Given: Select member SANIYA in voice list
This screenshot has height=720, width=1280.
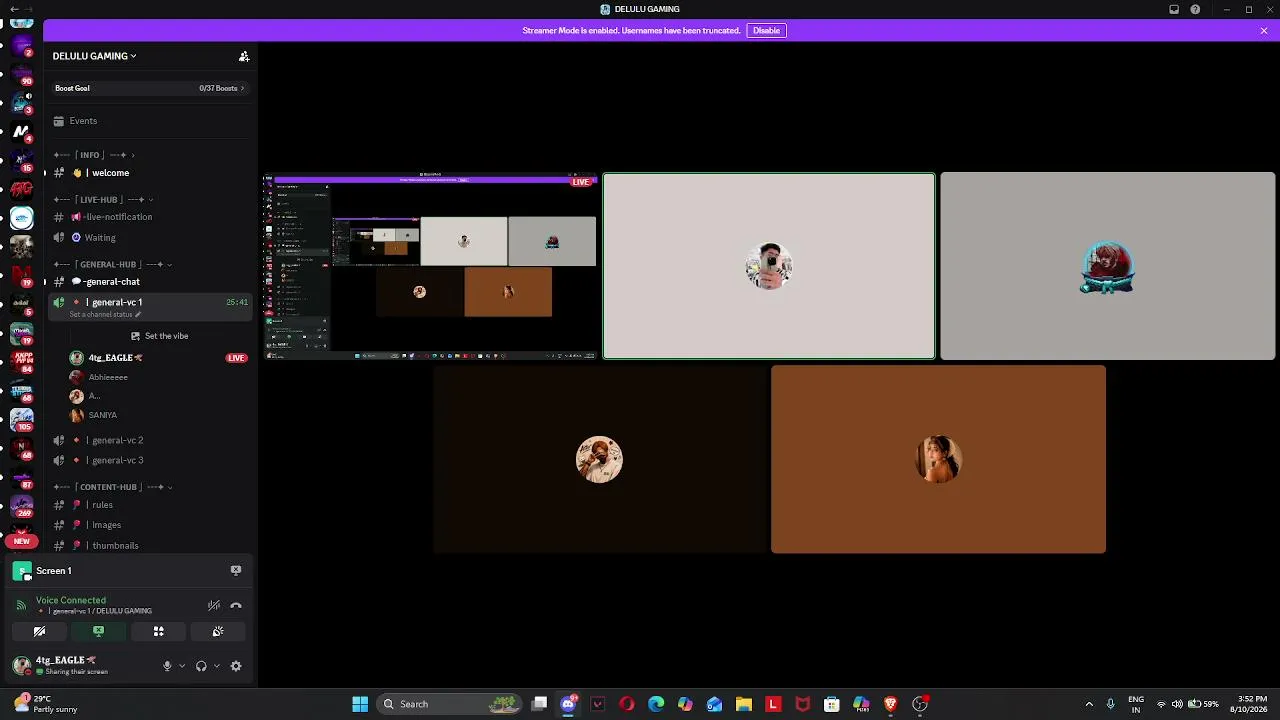Looking at the screenshot, I should (93, 415).
